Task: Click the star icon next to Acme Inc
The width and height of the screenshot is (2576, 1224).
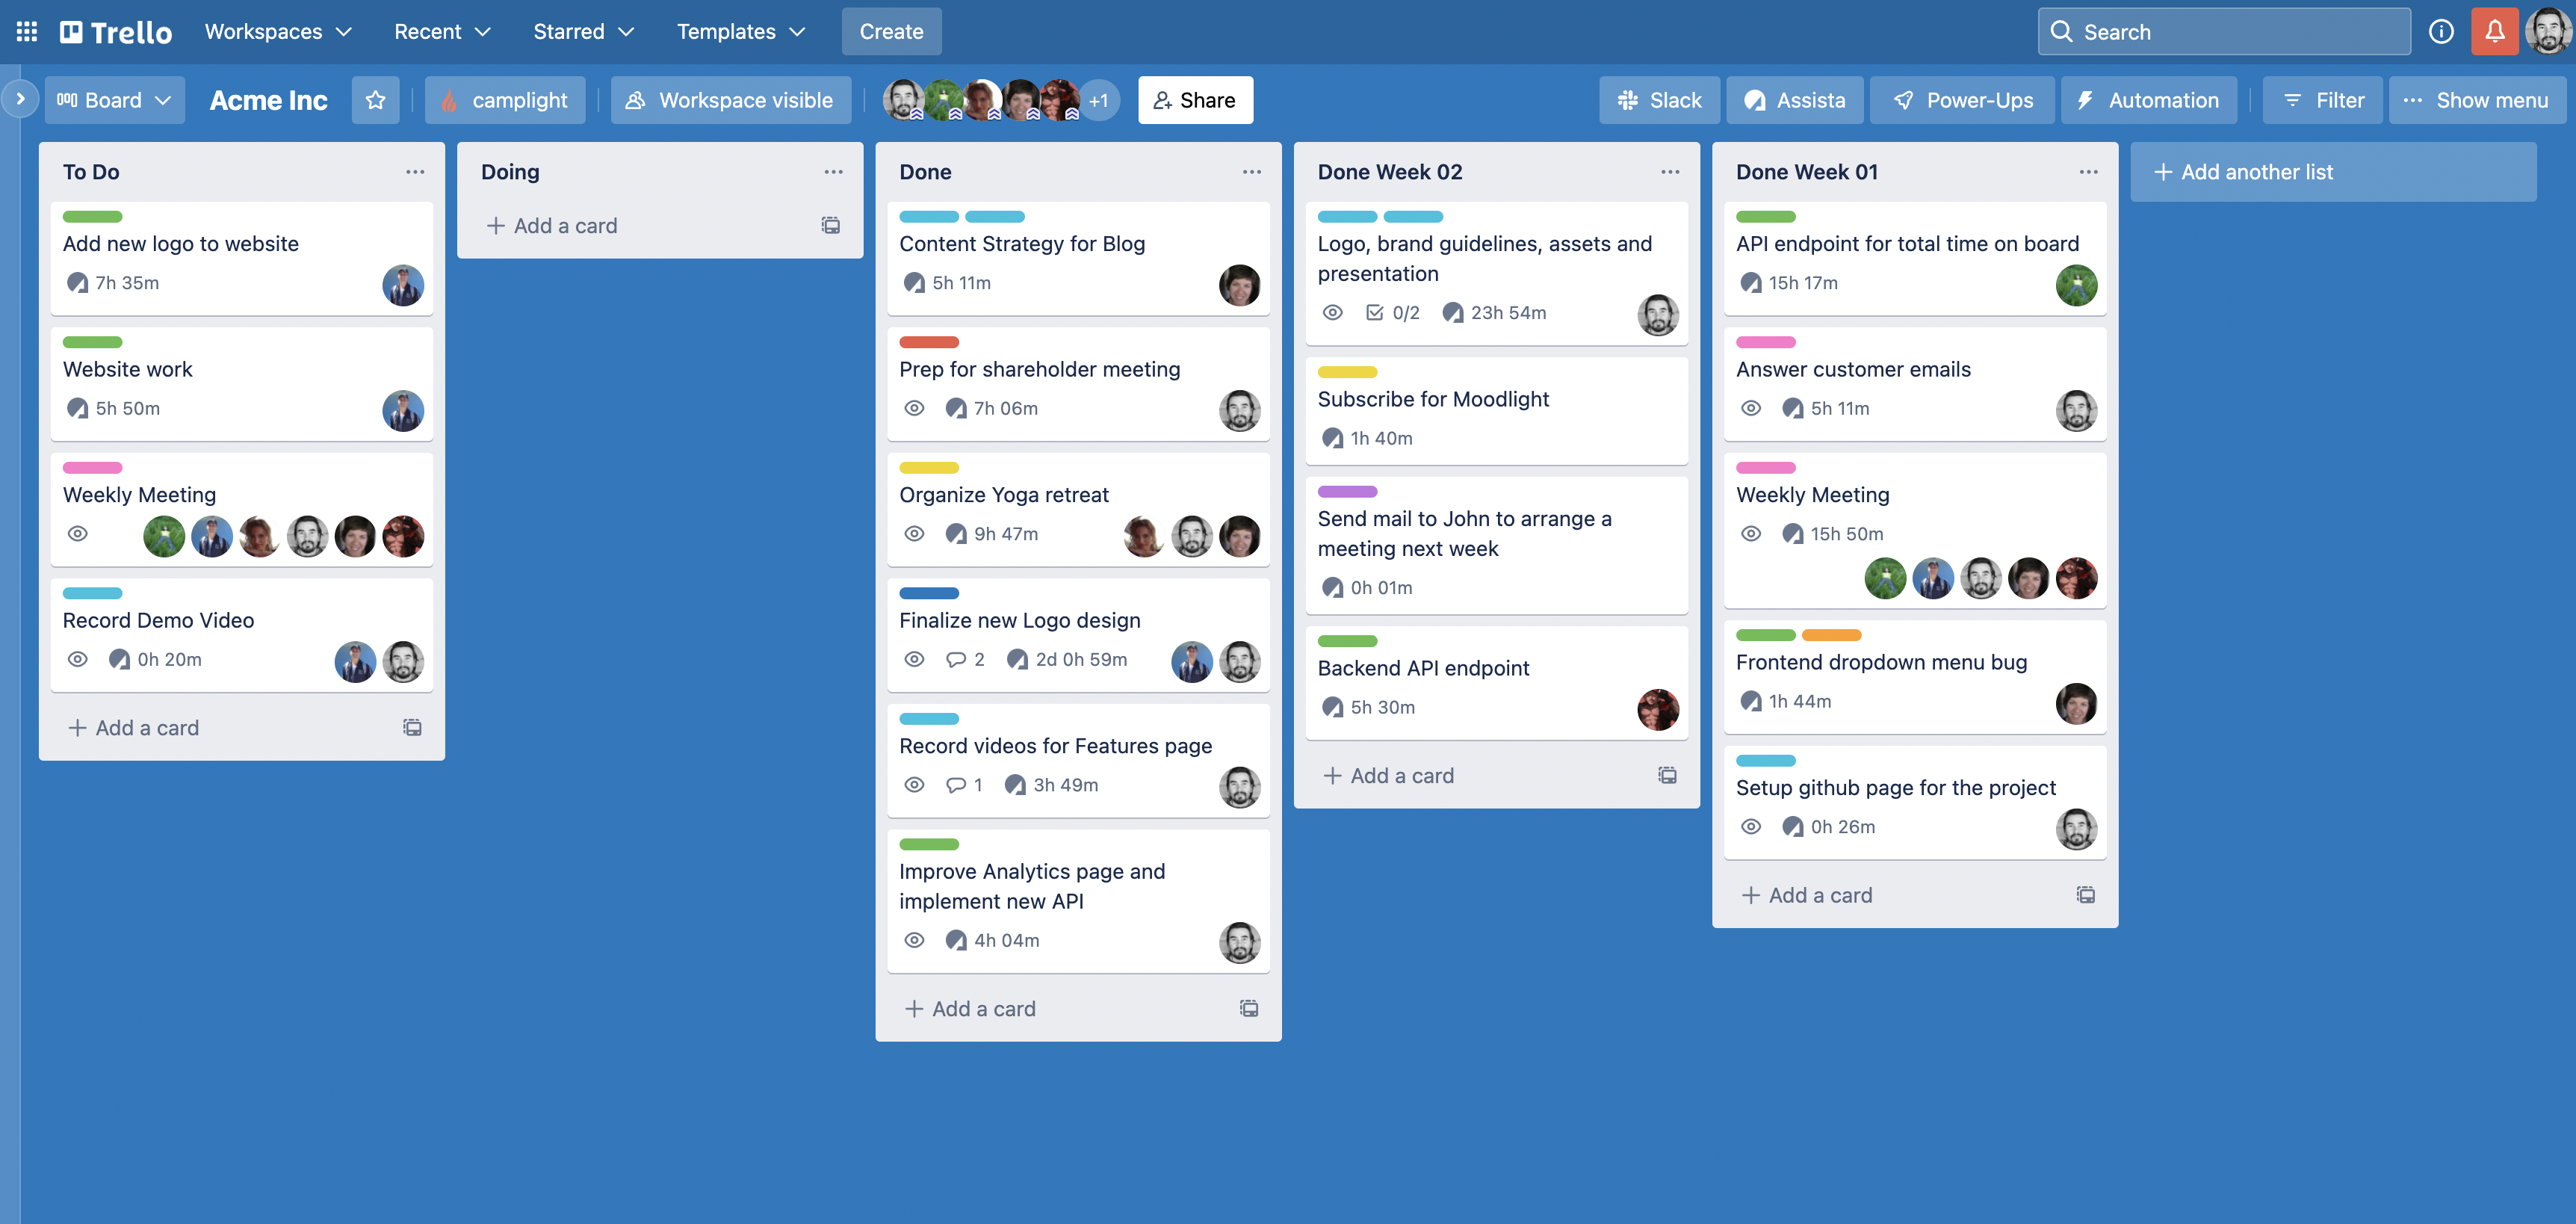Action: 373,100
